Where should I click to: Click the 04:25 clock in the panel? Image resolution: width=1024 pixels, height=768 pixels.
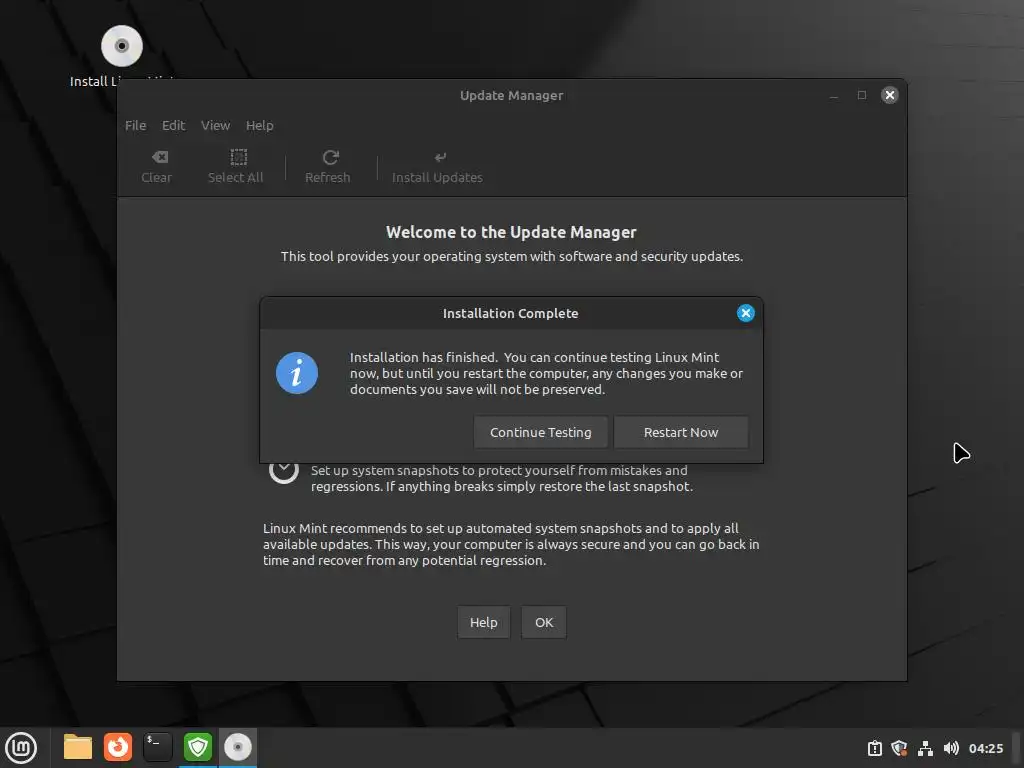pyautogui.click(x=985, y=748)
